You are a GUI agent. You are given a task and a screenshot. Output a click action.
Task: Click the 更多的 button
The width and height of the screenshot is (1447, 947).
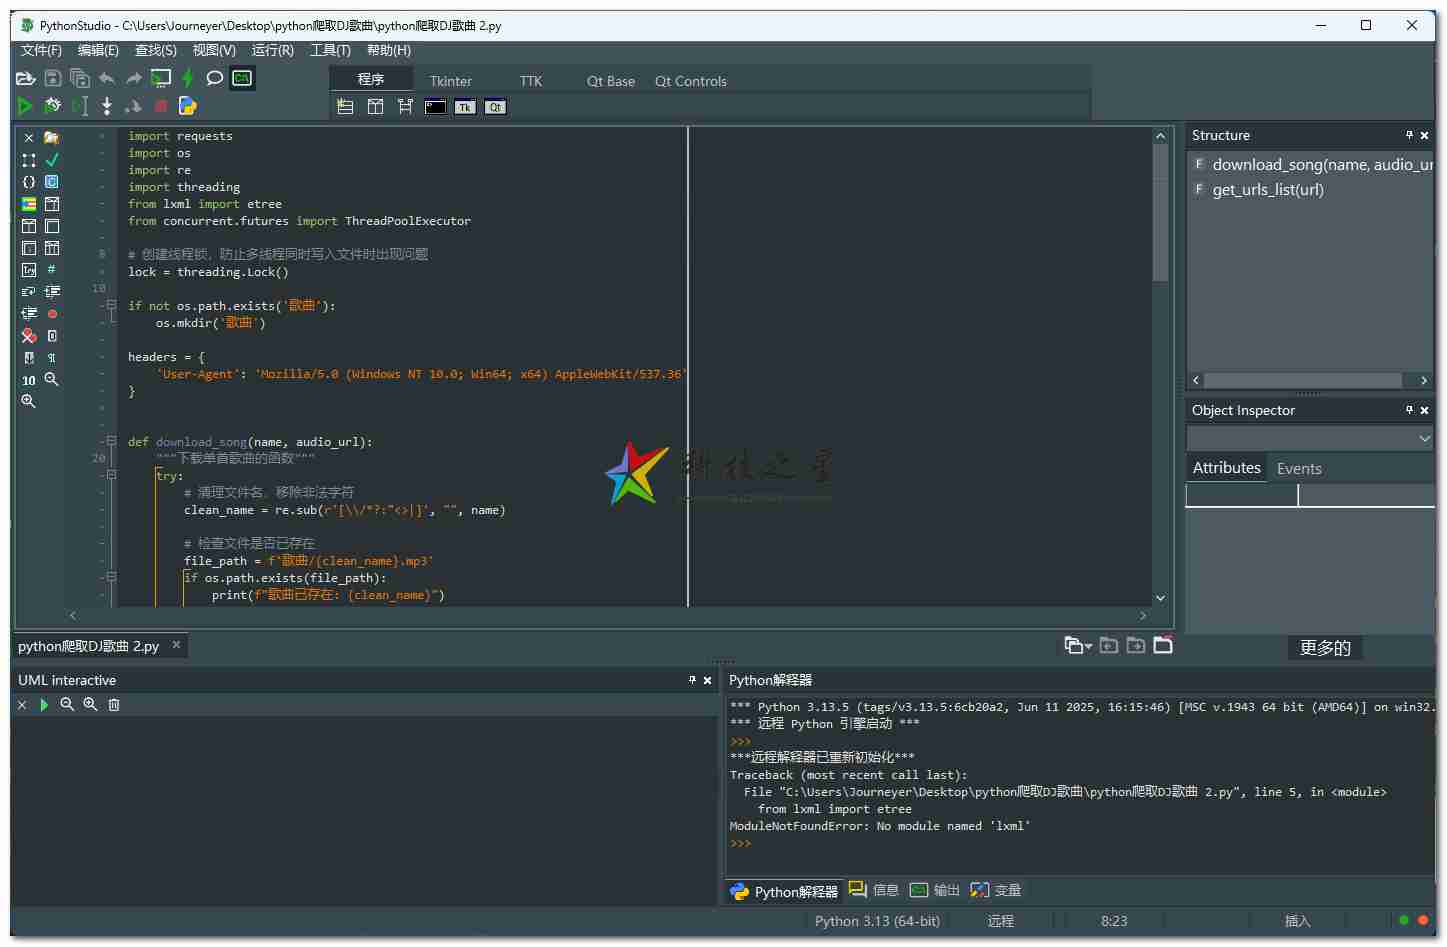(1325, 648)
